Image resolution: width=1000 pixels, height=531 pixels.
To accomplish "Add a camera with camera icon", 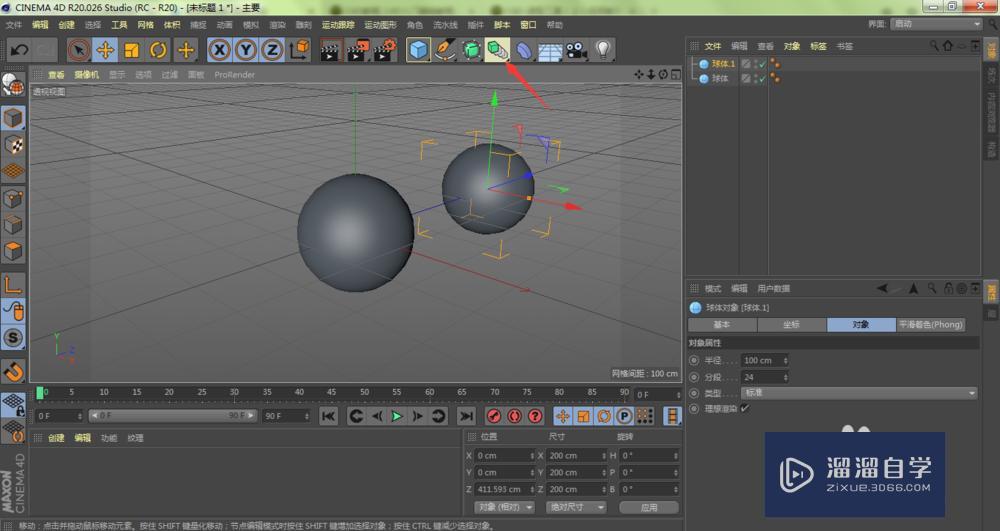I will (x=577, y=50).
